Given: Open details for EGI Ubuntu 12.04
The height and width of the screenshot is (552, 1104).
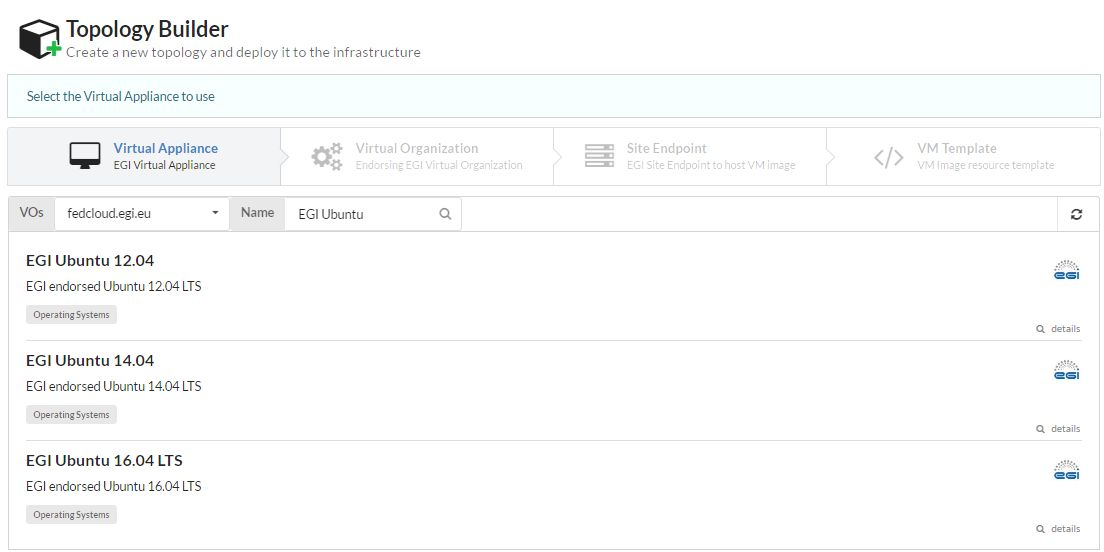Looking at the screenshot, I should coord(1058,329).
